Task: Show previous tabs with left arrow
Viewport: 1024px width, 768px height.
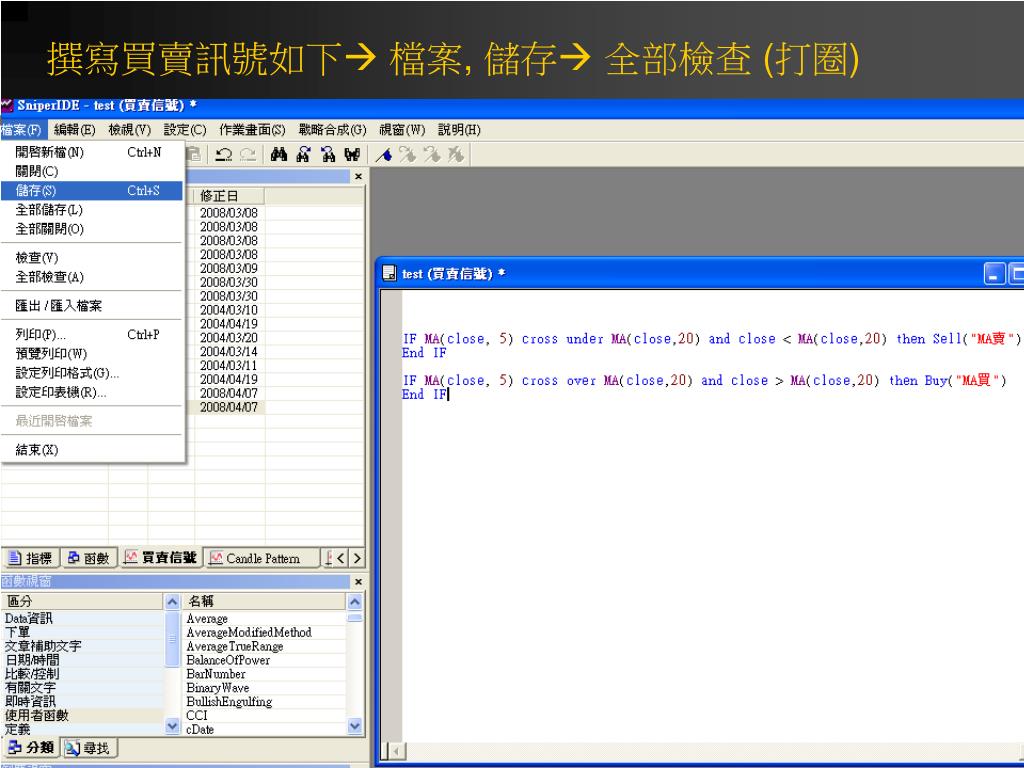Action: (x=340, y=558)
